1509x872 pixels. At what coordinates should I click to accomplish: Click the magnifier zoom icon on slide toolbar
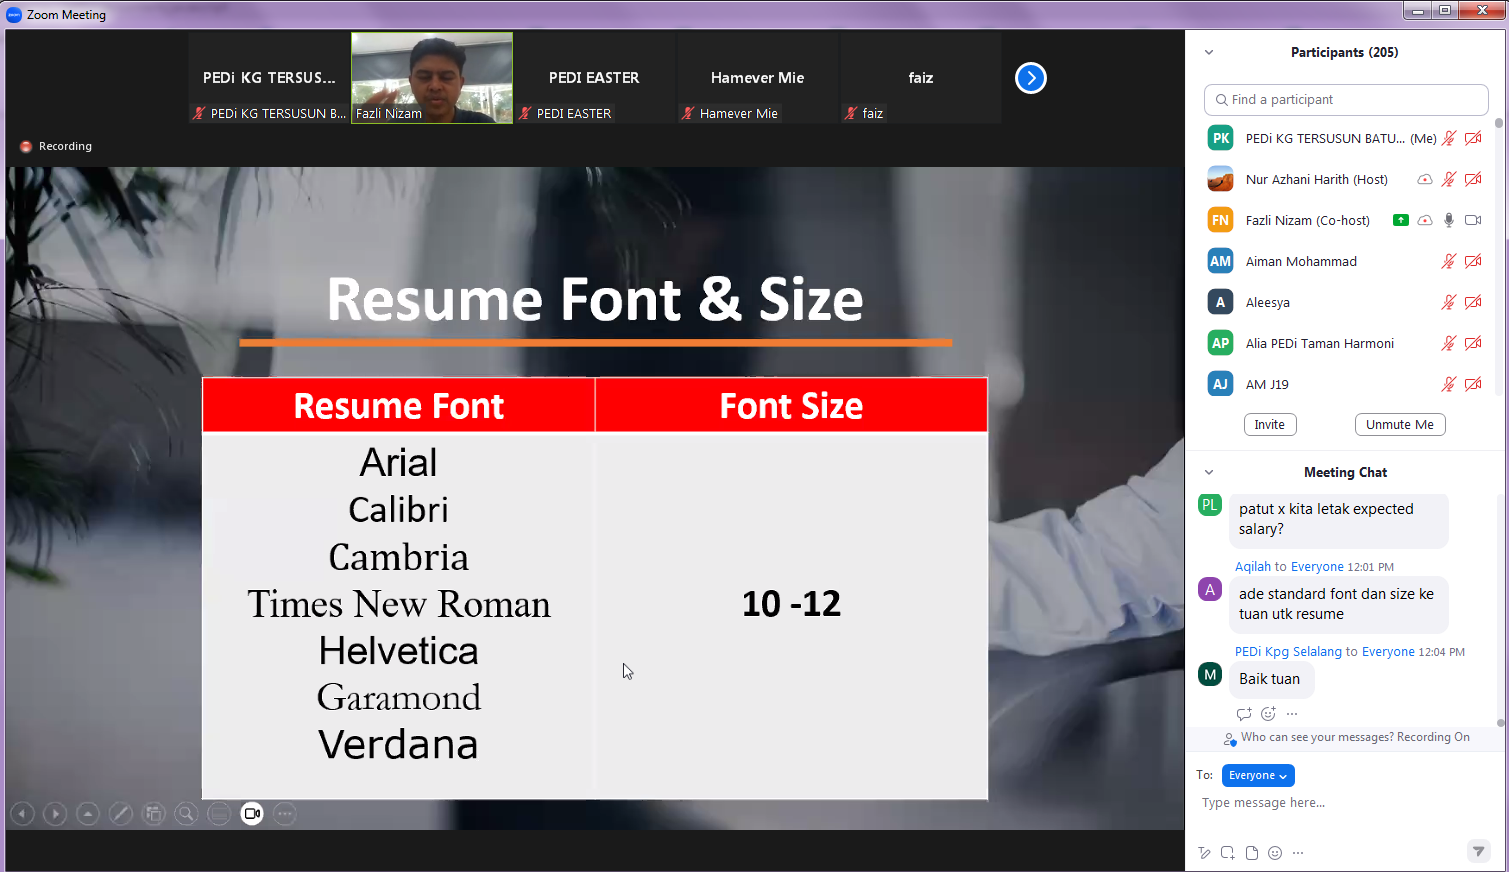click(186, 814)
